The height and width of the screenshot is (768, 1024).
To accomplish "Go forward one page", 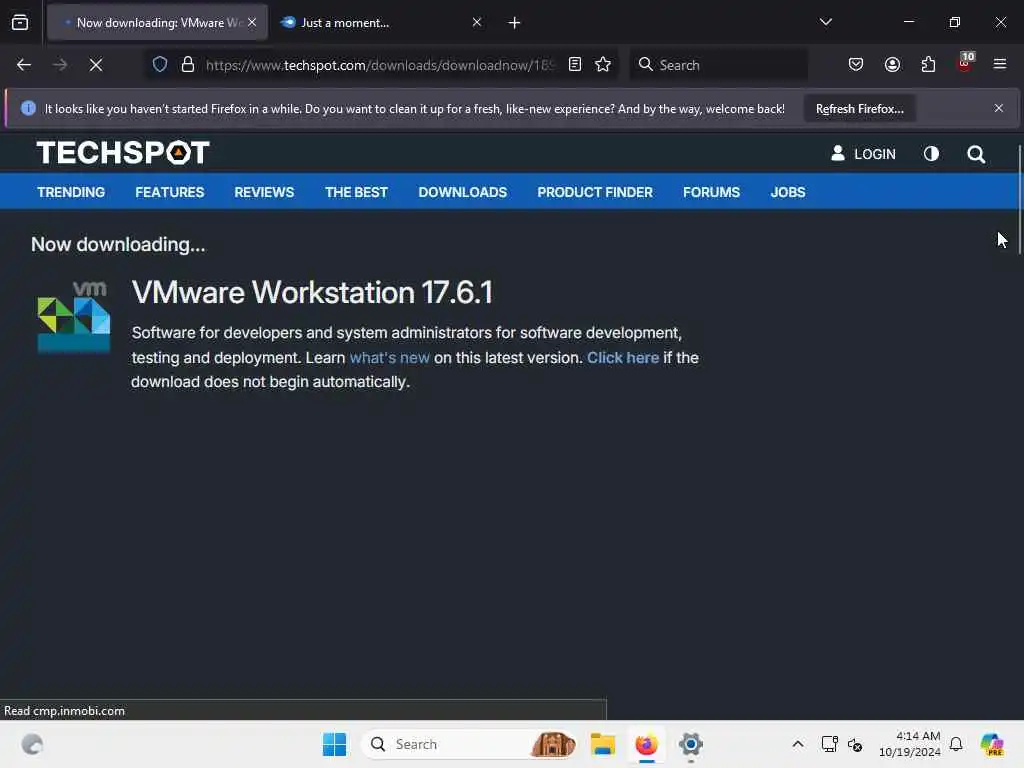I will click(x=60, y=65).
